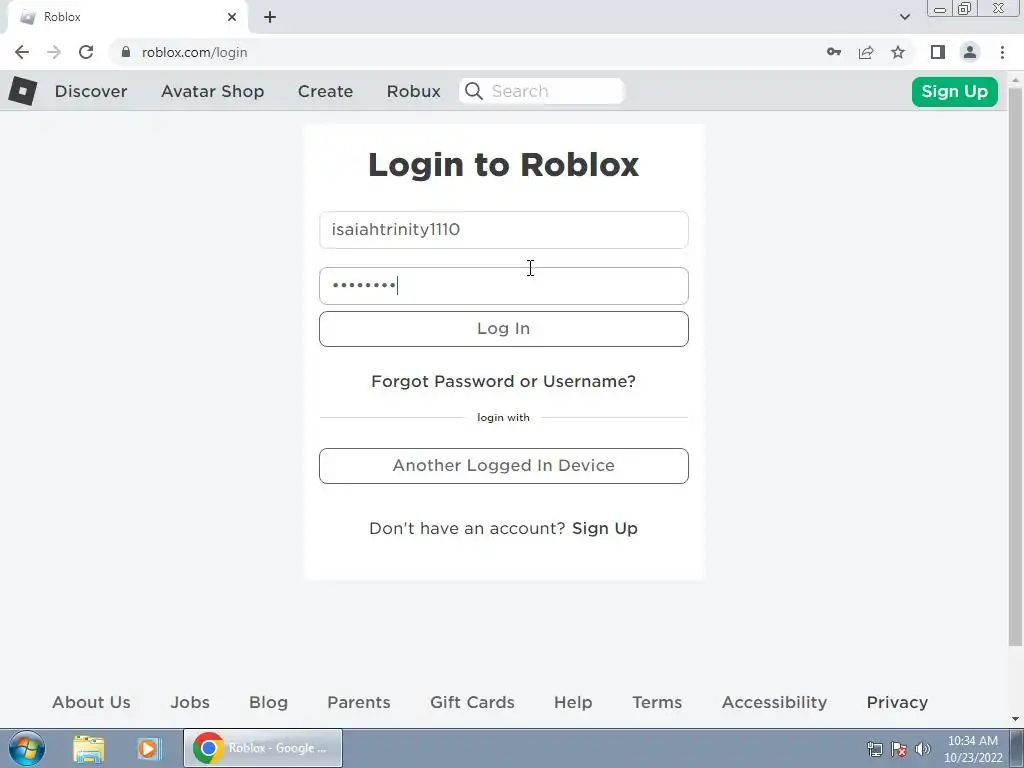Open the browser side panel icon
The image size is (1024, 768).
click(x=938, y=52)
